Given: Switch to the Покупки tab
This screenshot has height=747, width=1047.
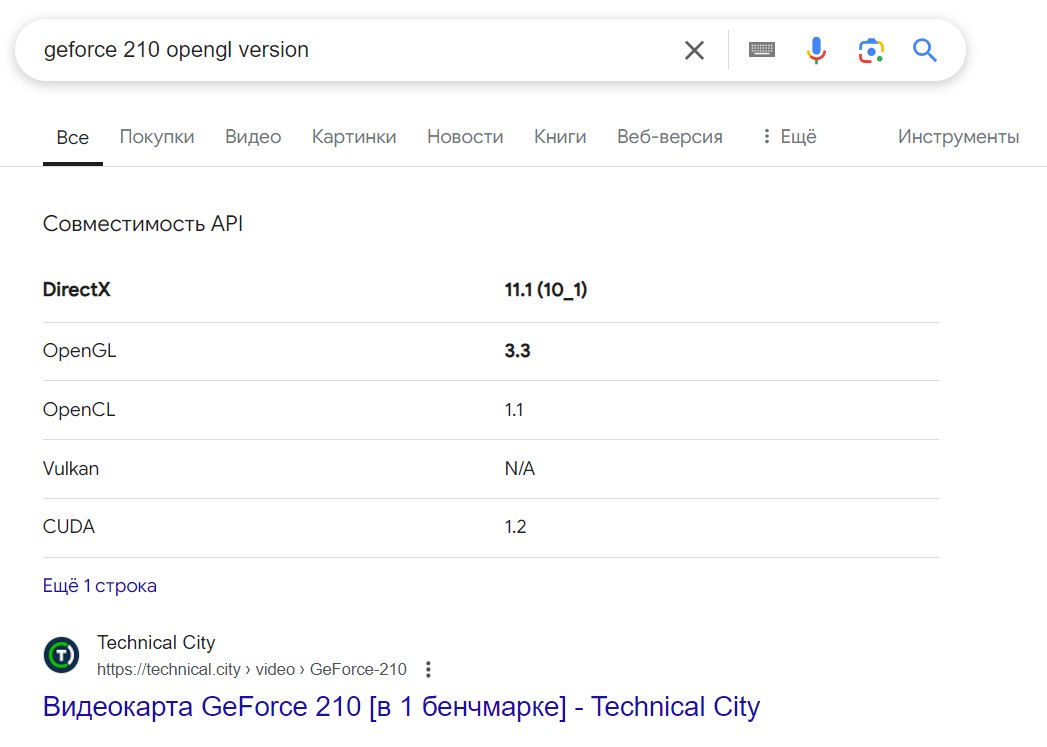Looking at the screenshot, I should 157,137.
